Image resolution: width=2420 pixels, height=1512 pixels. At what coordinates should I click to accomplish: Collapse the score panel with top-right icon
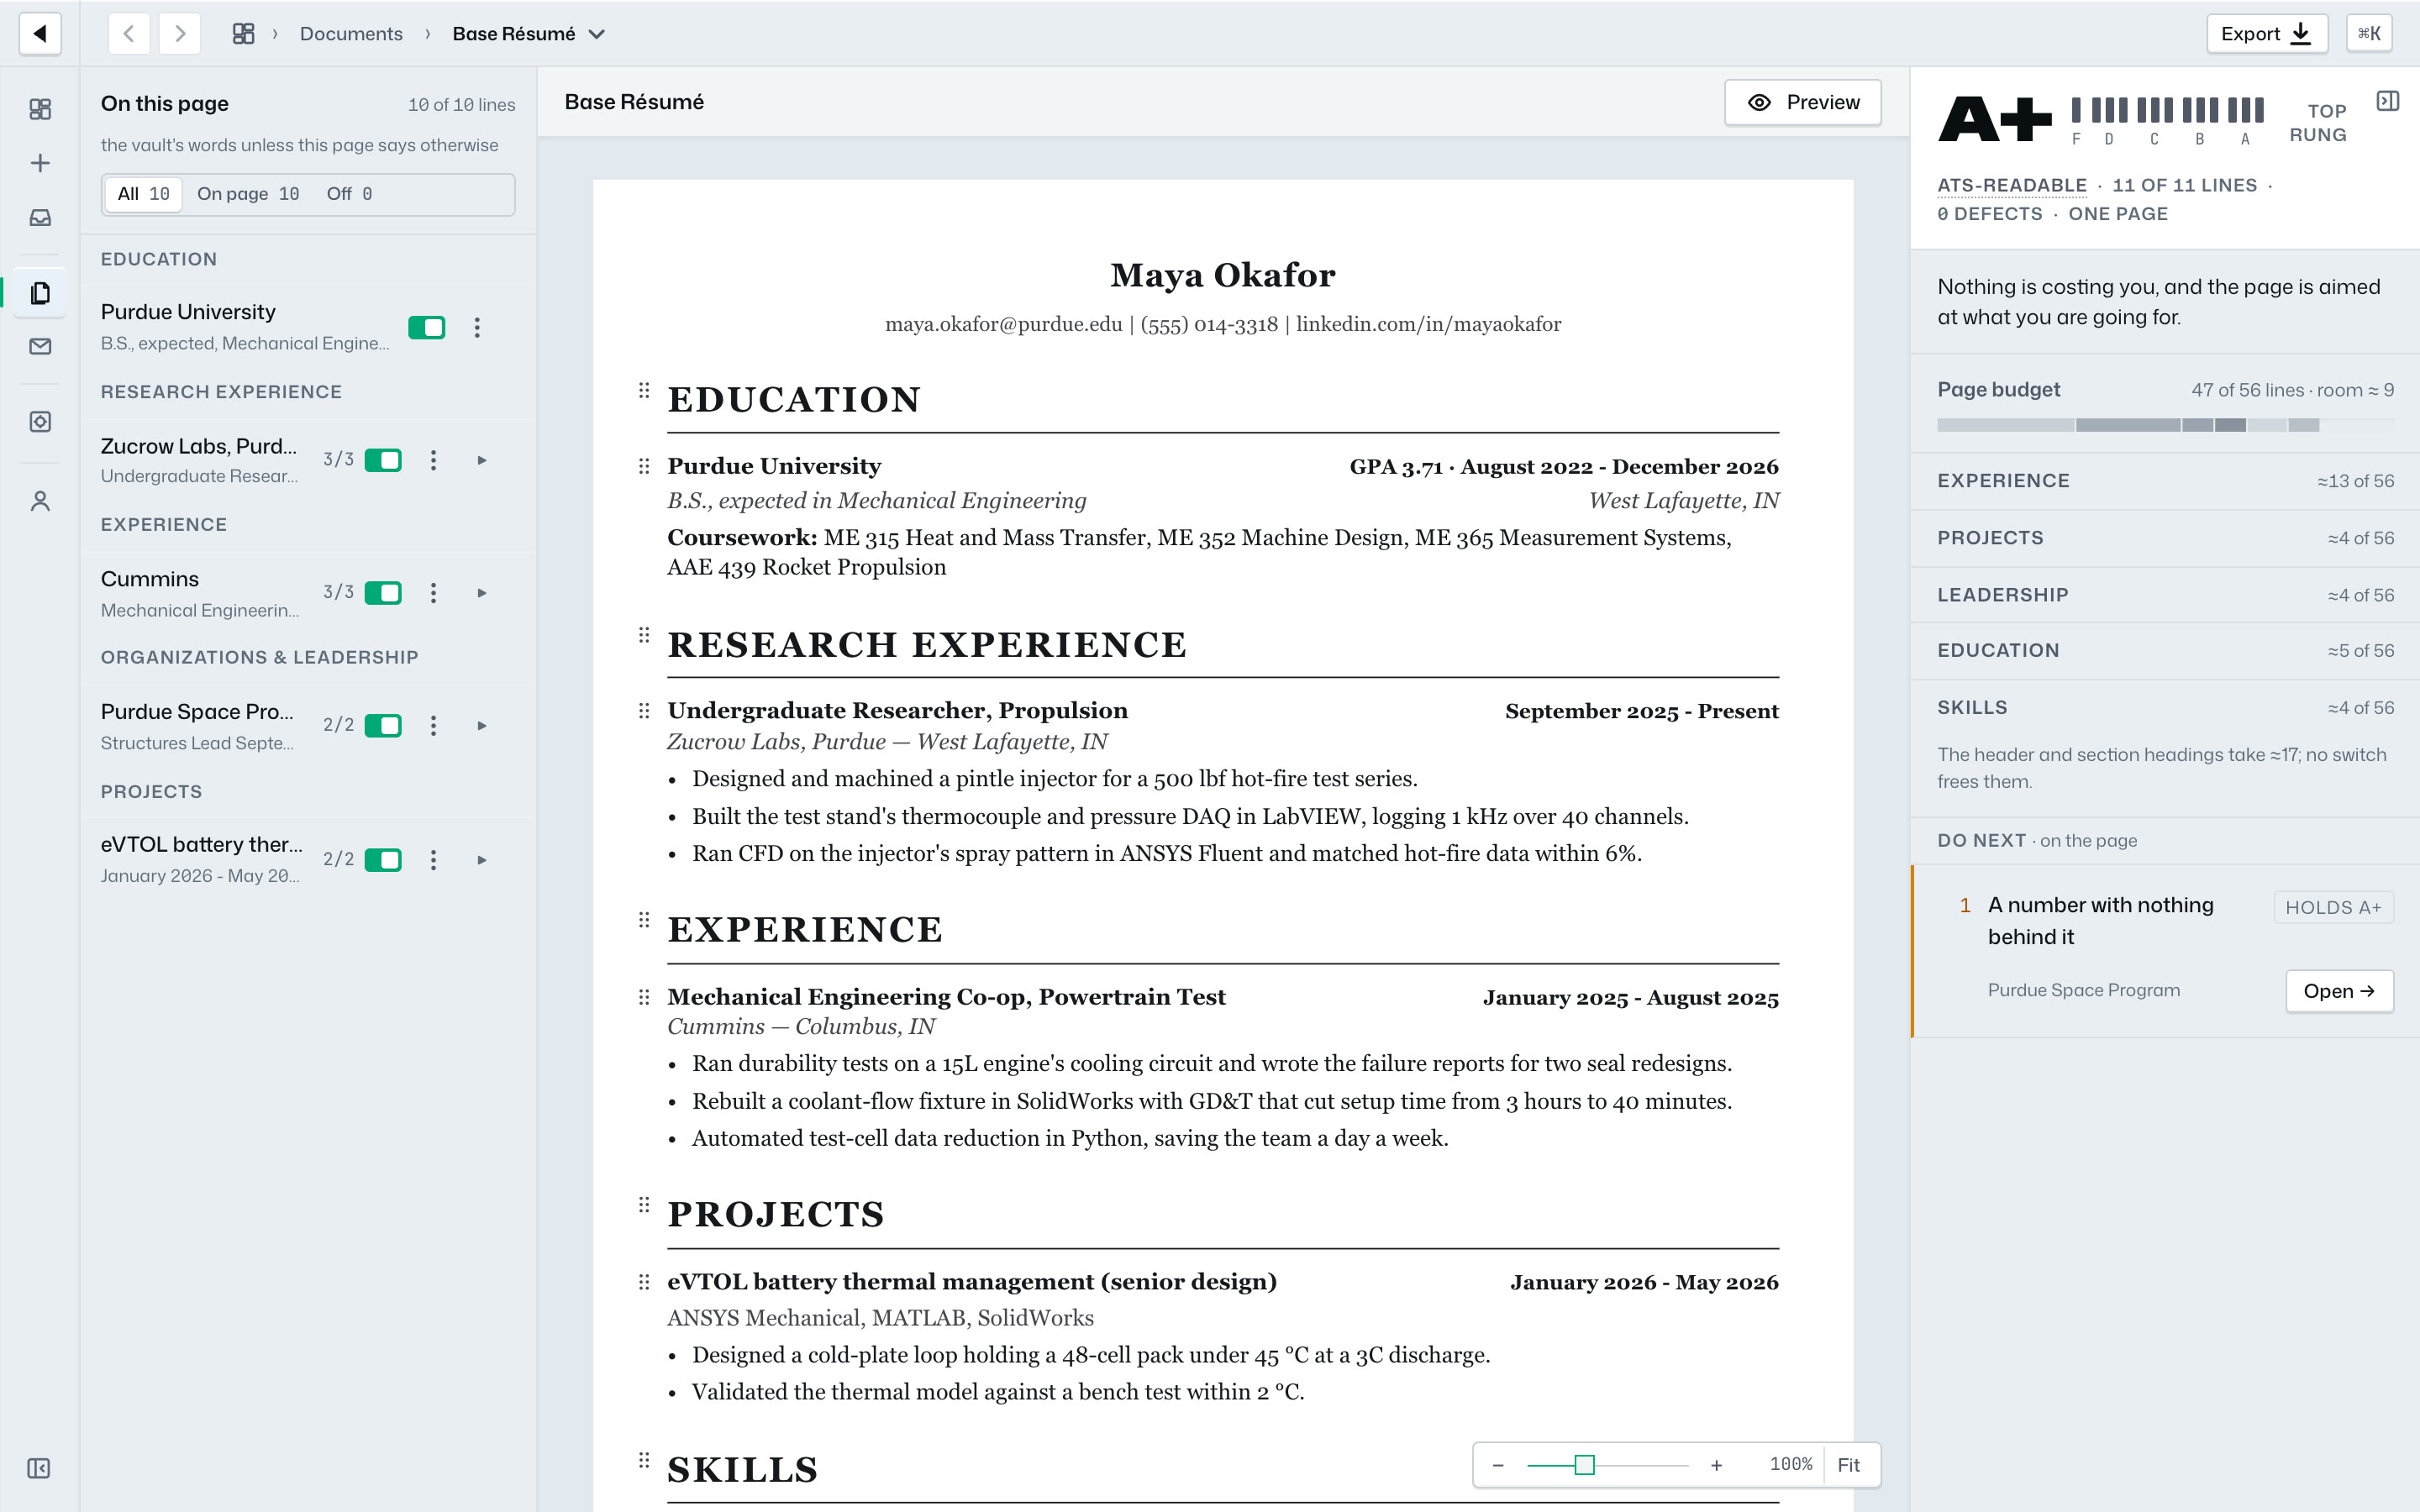[x=2388, y=101]
